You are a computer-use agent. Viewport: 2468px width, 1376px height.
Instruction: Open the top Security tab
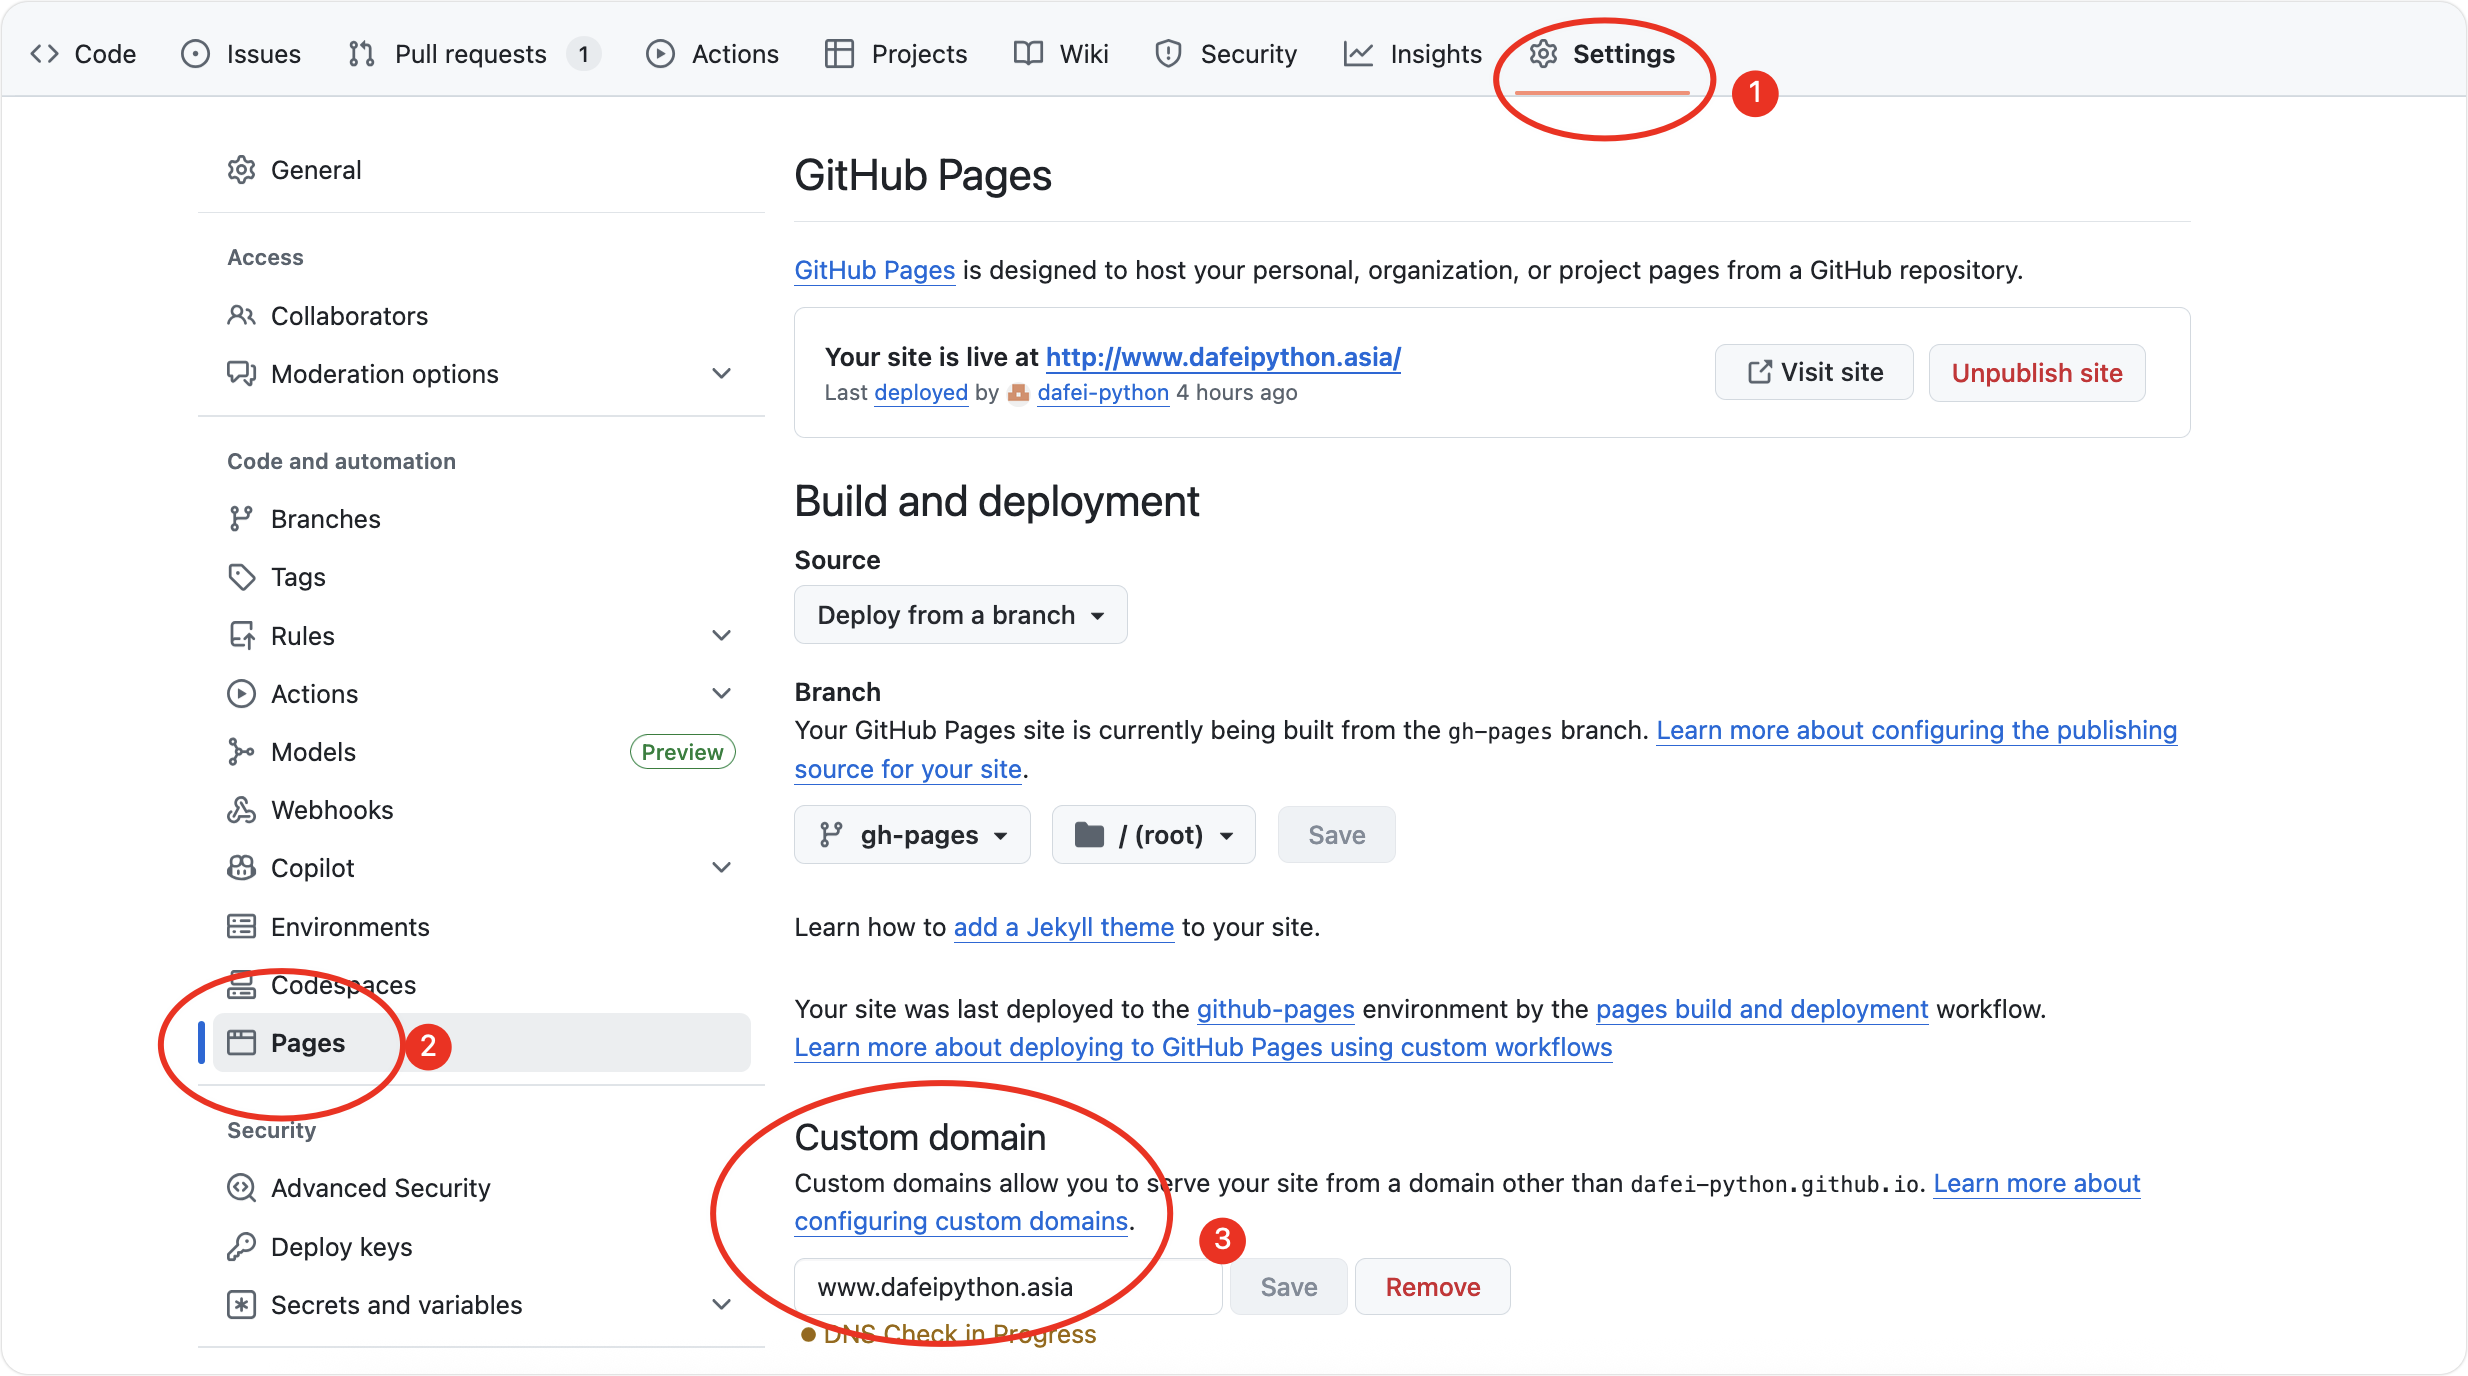point(1226,54)
